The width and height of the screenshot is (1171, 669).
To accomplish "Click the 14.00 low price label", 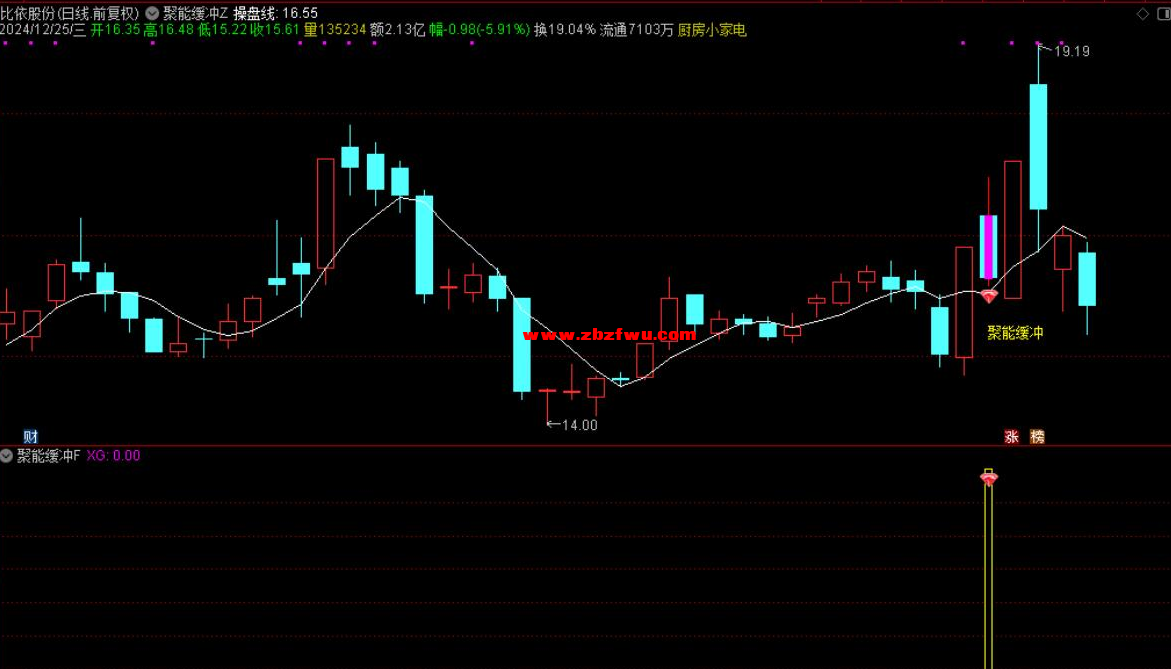I will click(x=580, y=425).
